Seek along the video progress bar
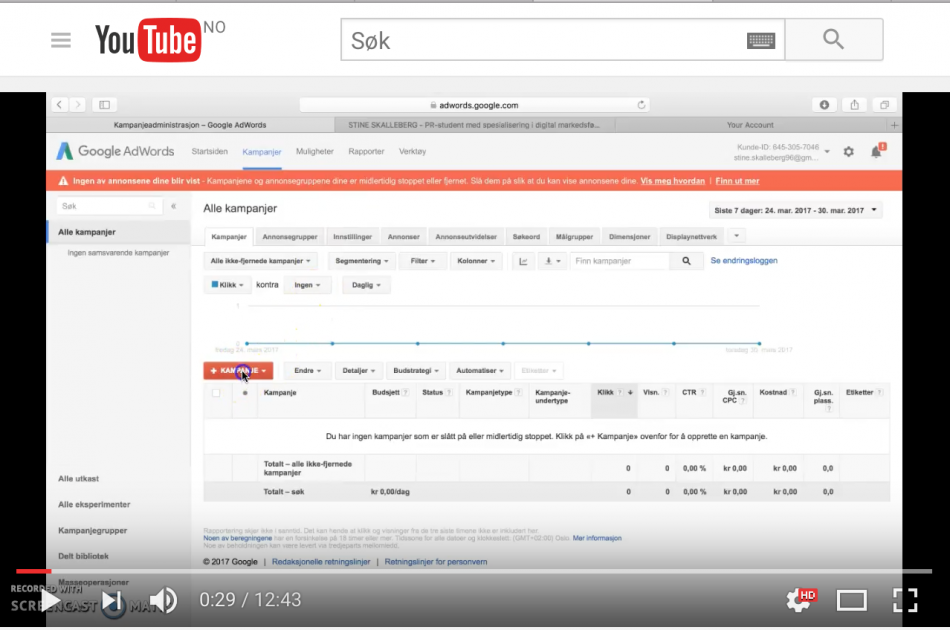The height and width of the screenshot is (630, 950). (474, 571)
